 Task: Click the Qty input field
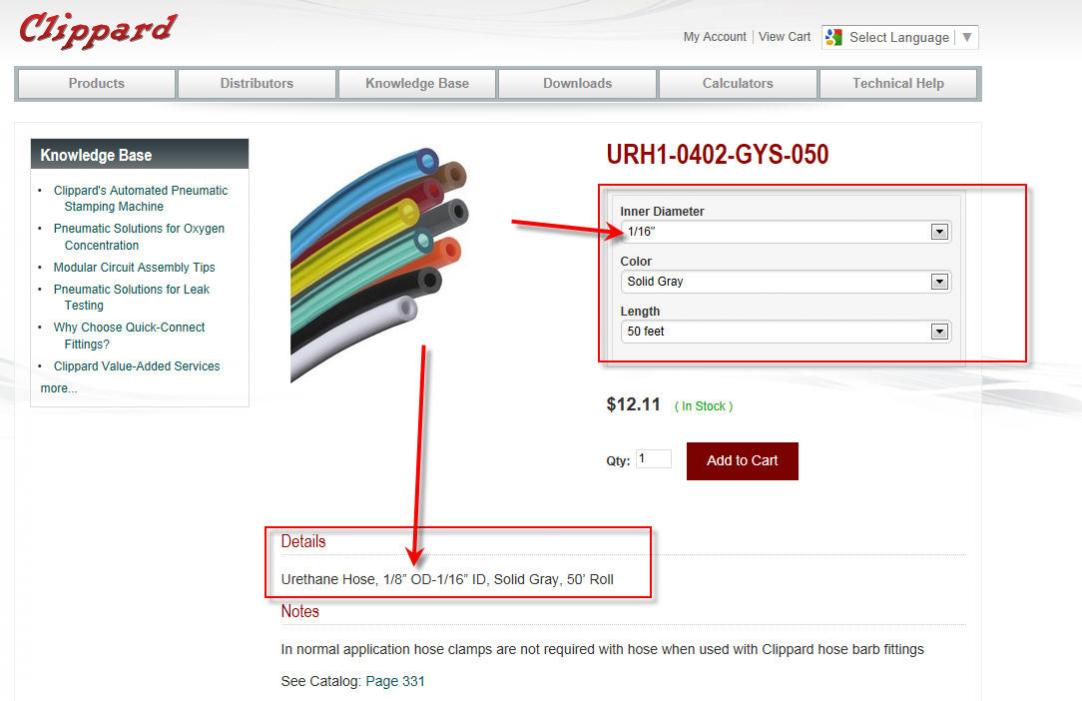pyautogui.click(x=653, y=459)
